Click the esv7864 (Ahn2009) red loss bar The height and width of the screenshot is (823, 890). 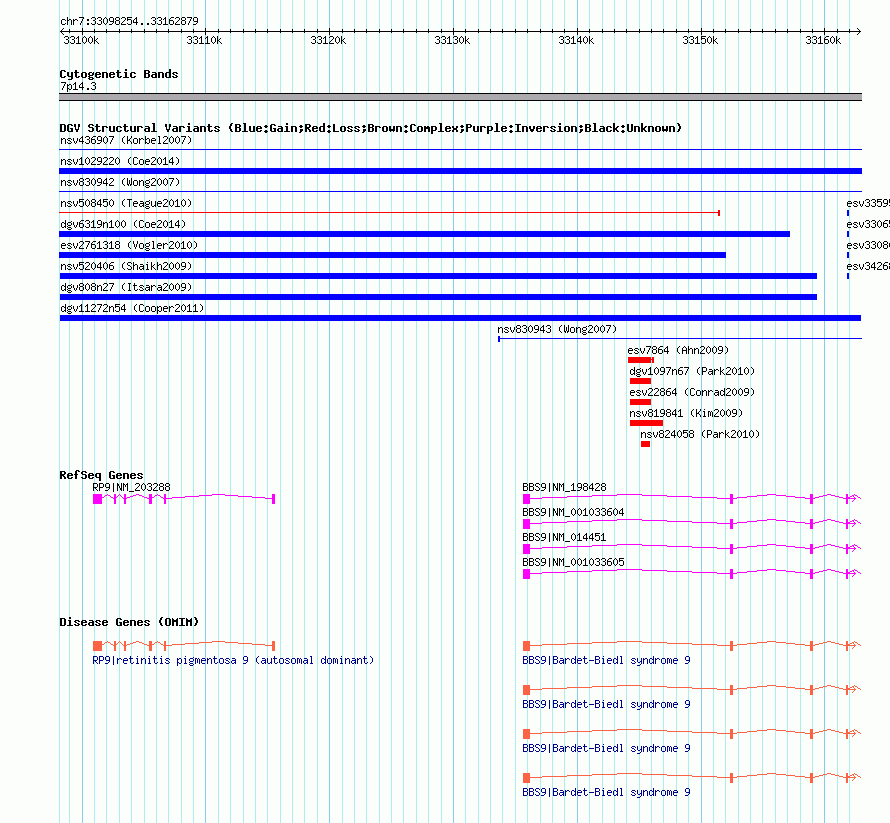point(640,360)
